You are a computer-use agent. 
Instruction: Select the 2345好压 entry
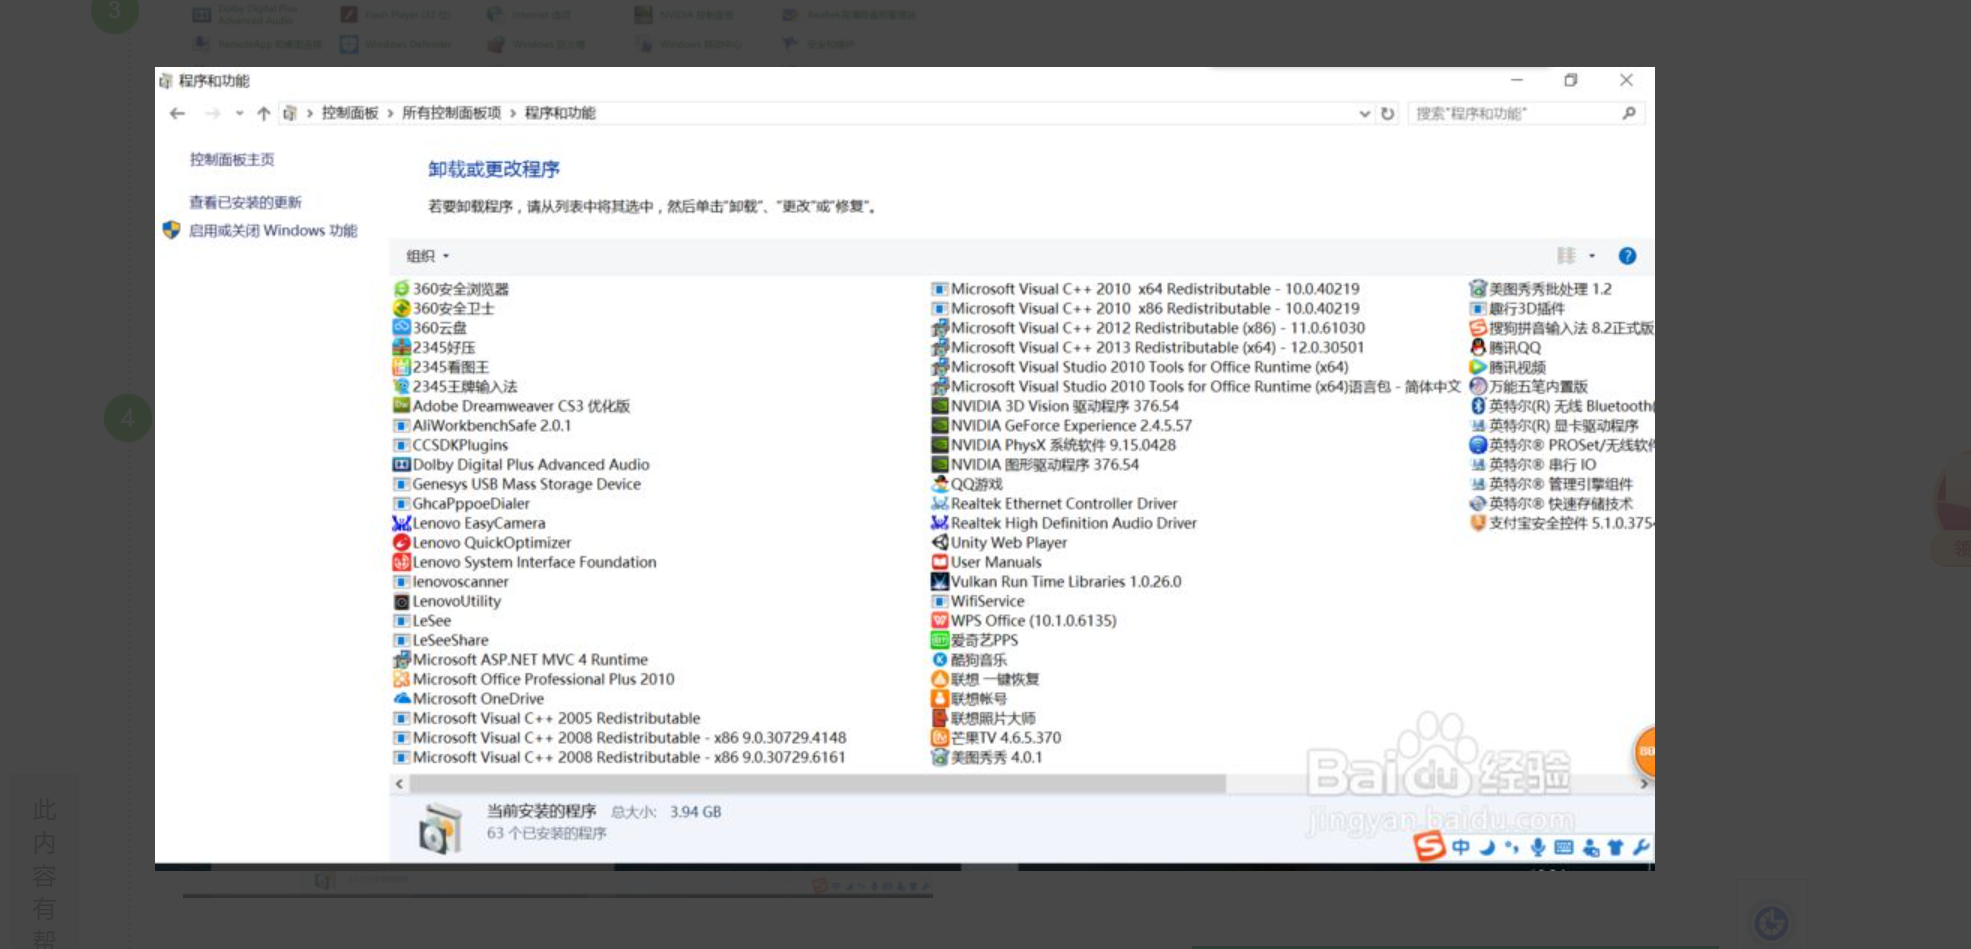pyautogui.click(x=434, y=347)
